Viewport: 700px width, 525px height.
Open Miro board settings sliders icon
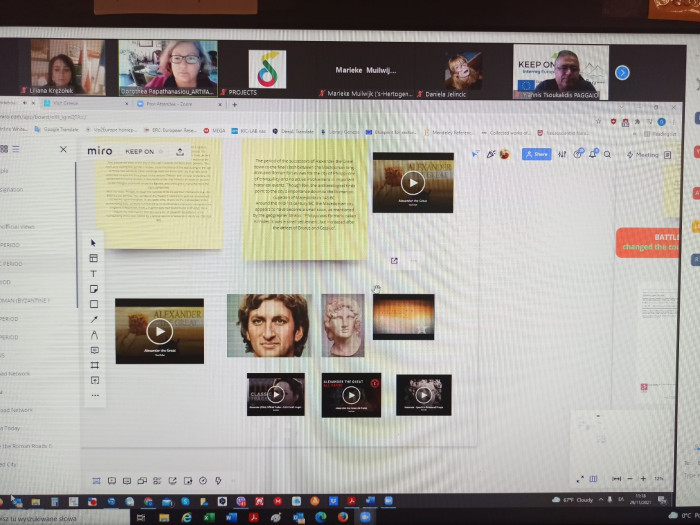tap(562, 154)
